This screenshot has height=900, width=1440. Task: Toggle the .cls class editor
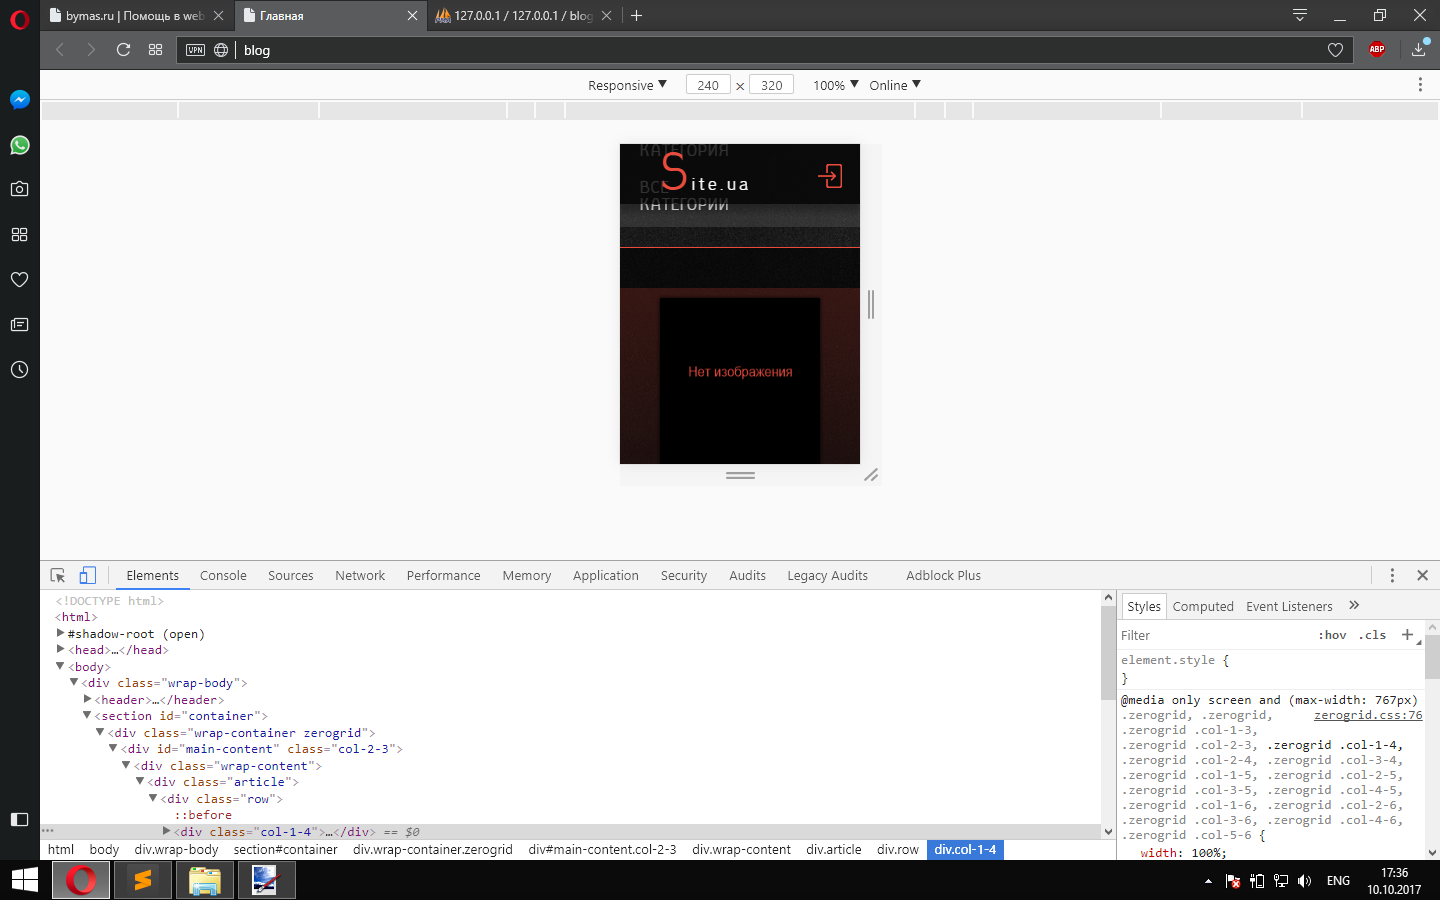click(x=1372, y=635)
